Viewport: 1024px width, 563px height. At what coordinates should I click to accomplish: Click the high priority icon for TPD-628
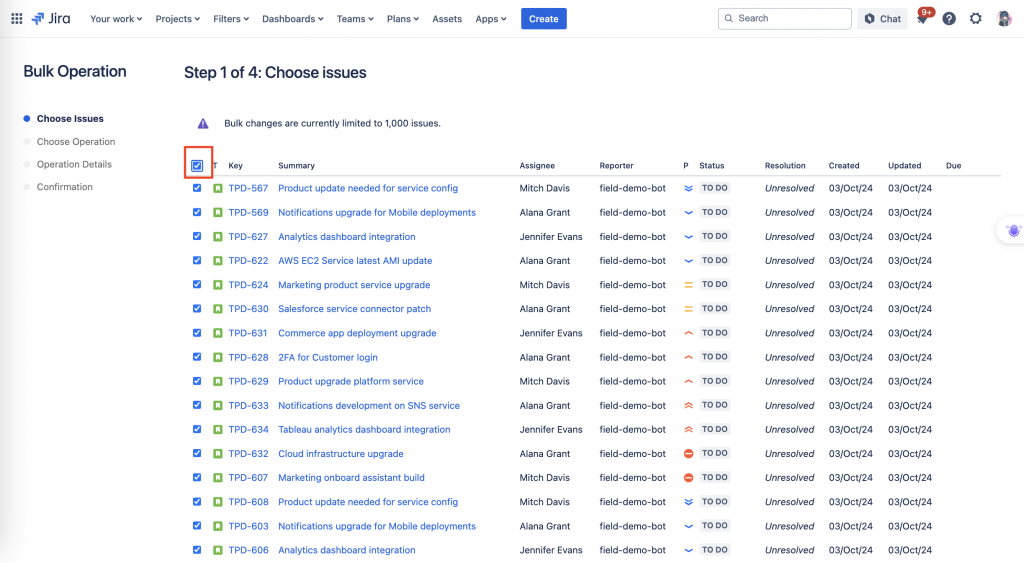coord(688,357)
